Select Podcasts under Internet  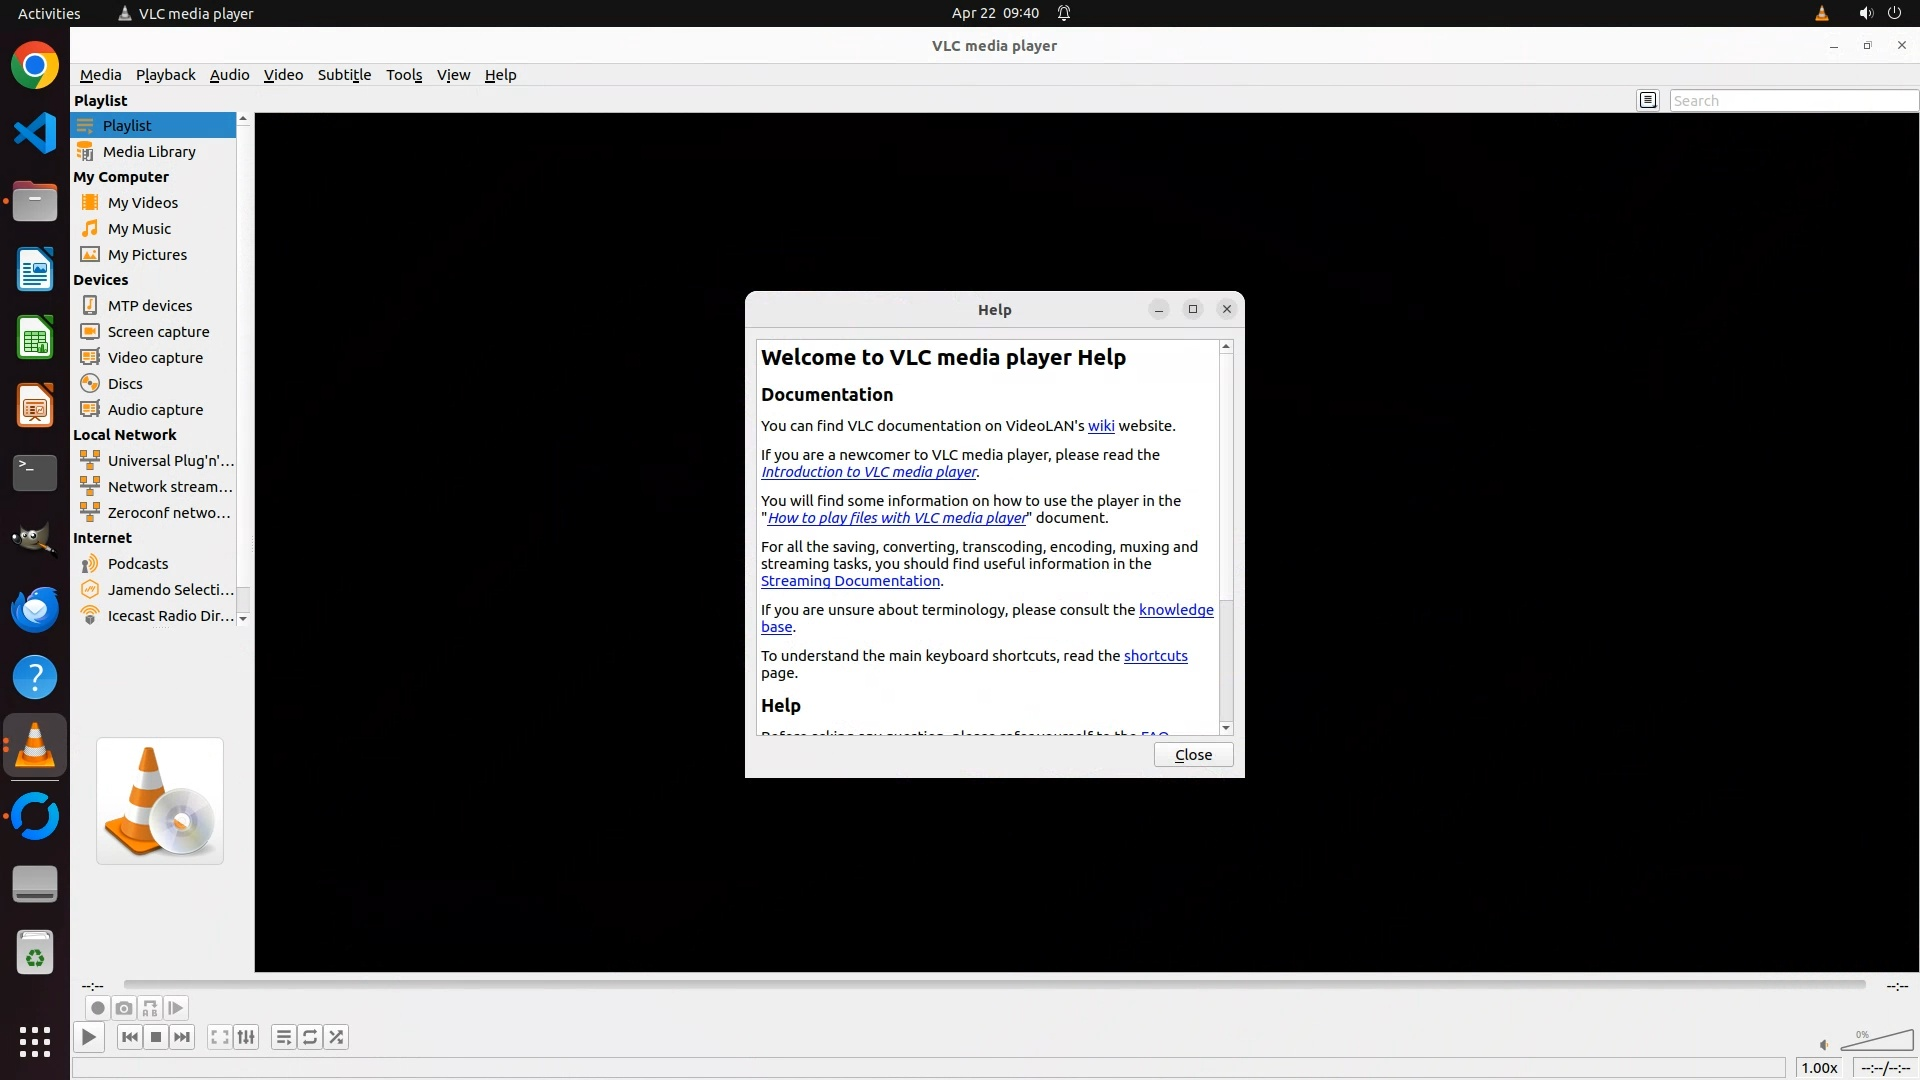coord(137,564)
